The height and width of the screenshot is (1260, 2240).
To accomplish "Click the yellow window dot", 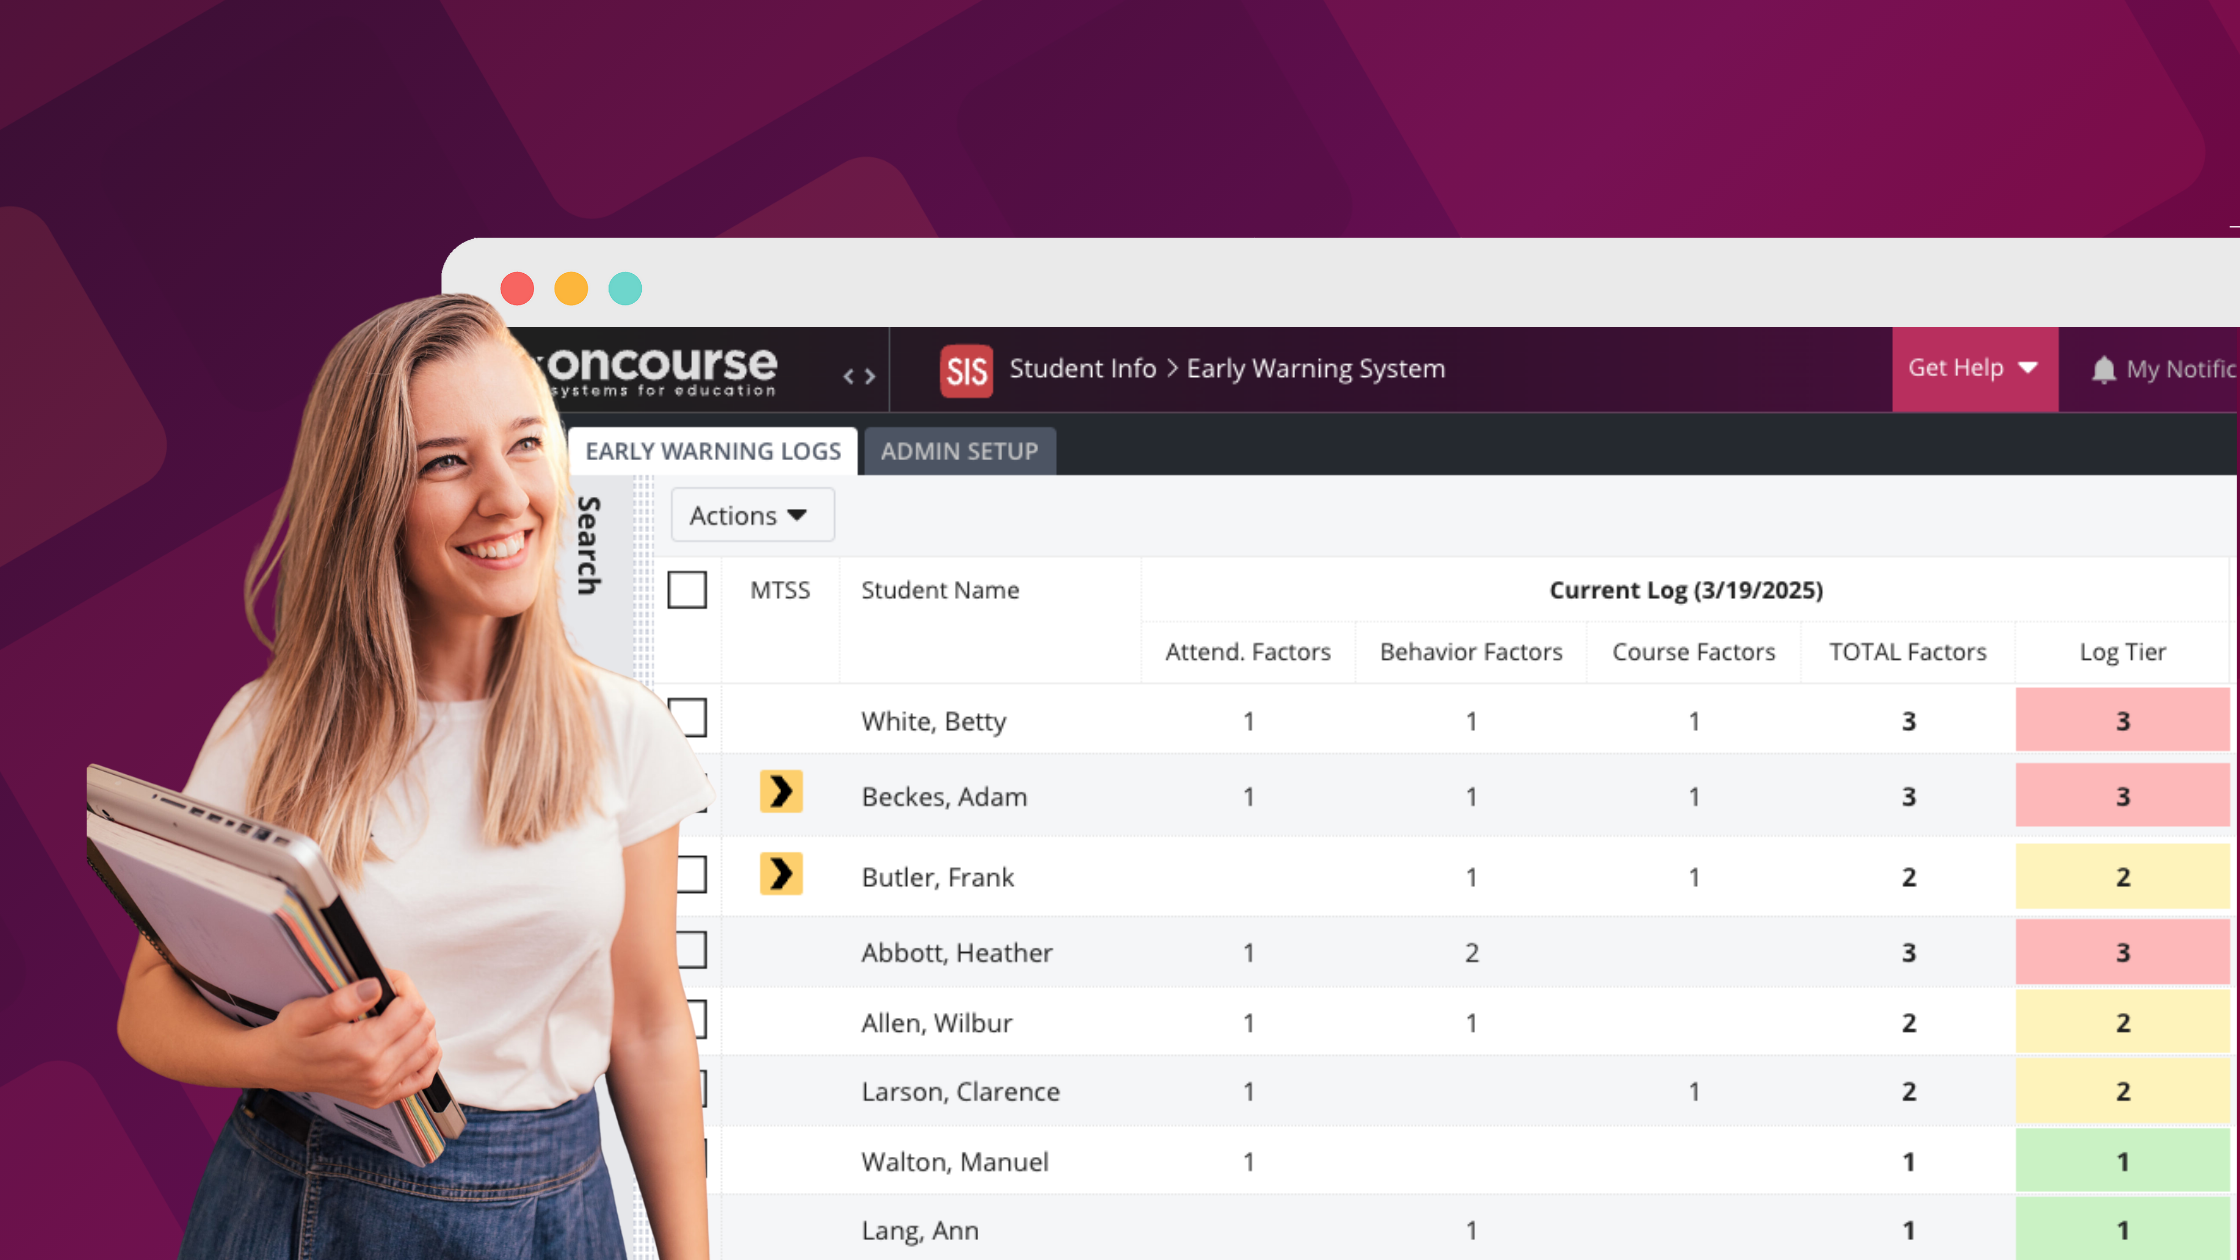I will (571, 289).
